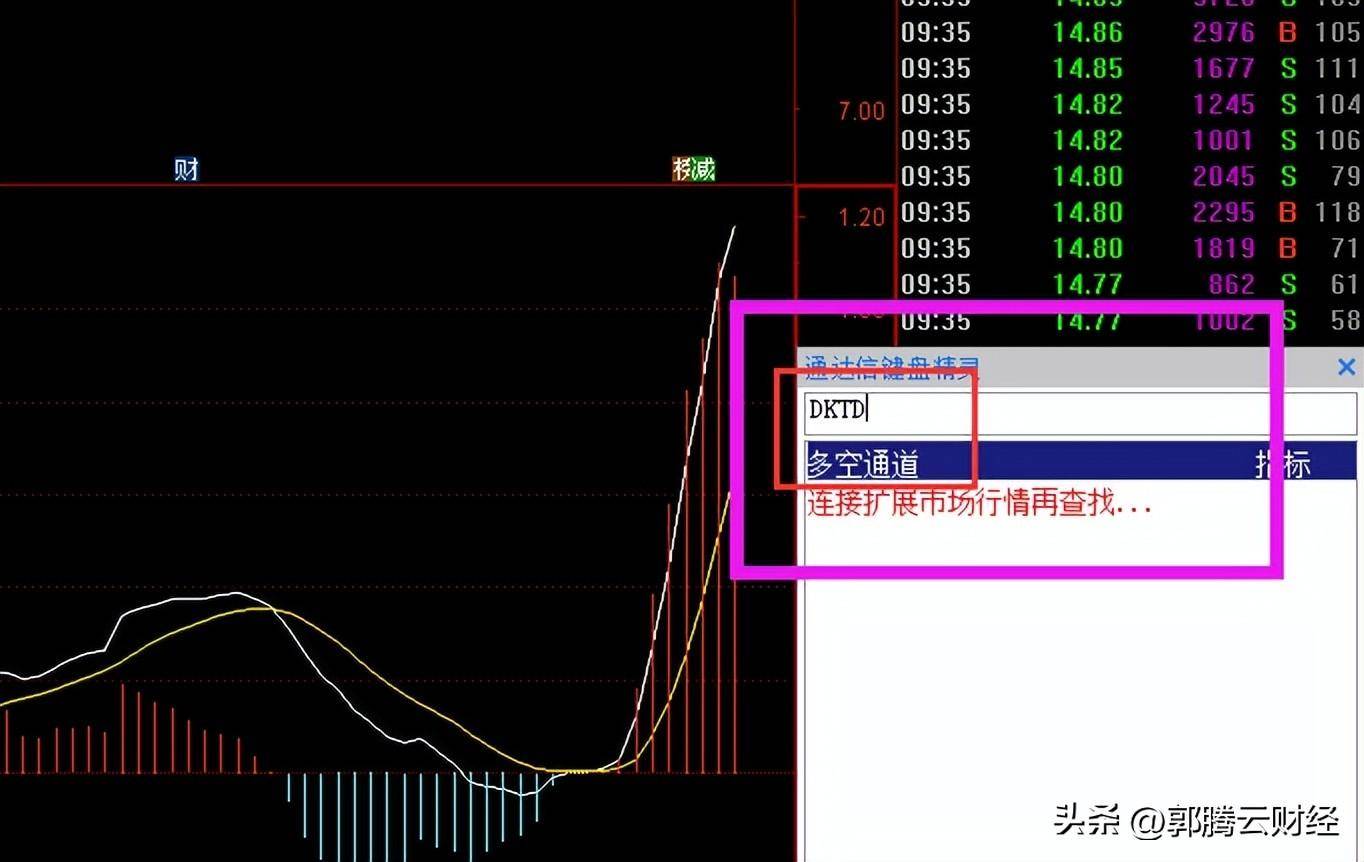
Task: Click the 09:35 time in the 2976 row
Action: (936, 33)
